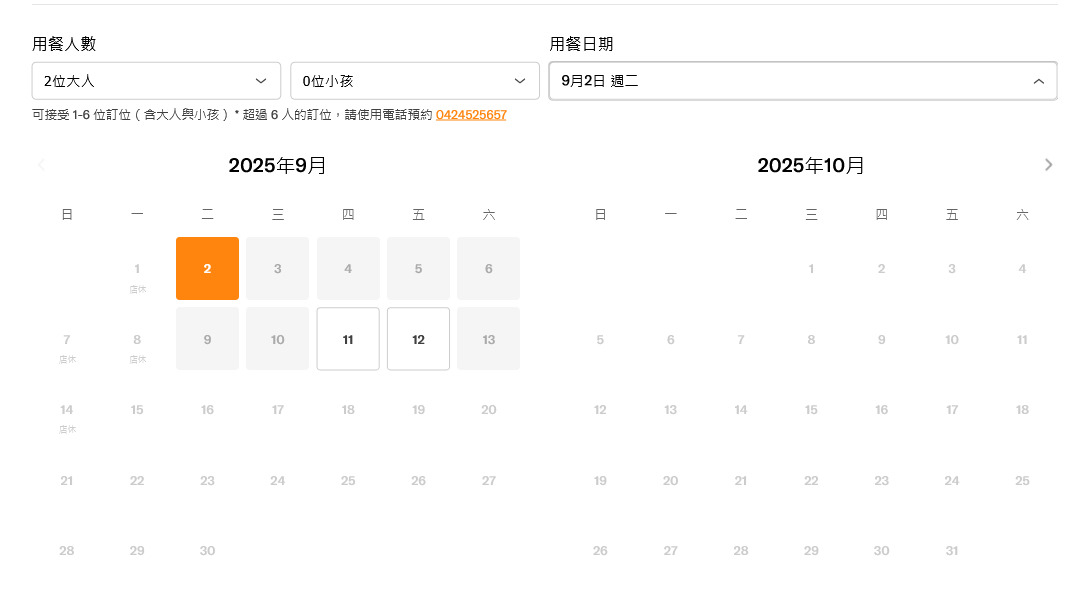Screen dimensions: 1070x598
Task: Click September 30 in the left calendar
Action: tap(207, 551)
